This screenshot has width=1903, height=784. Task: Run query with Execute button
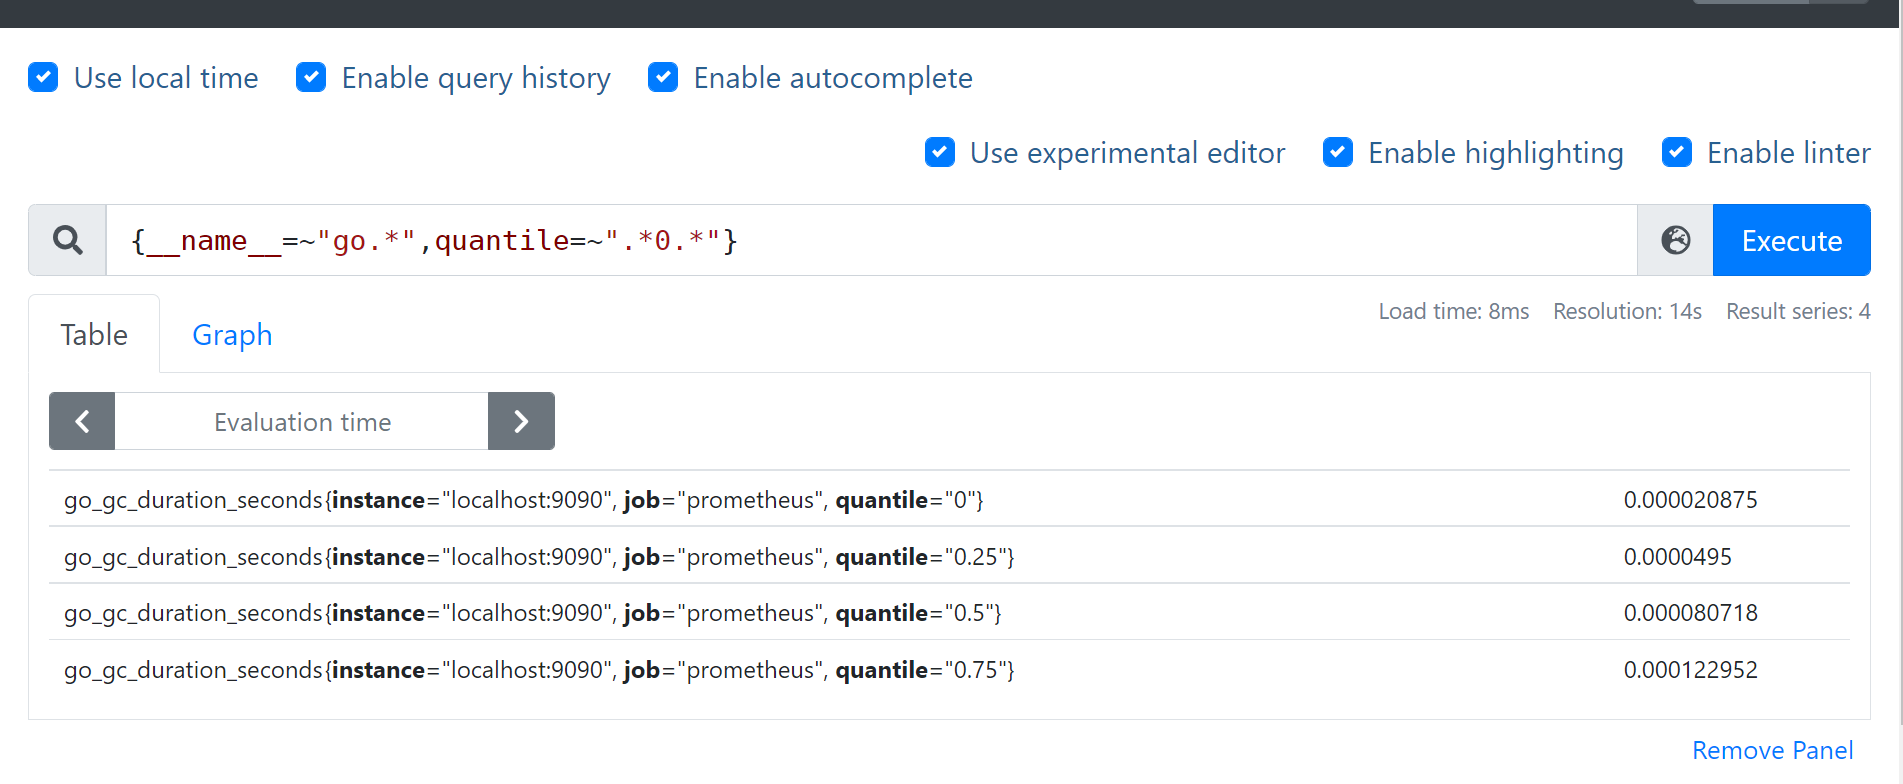tap(1791, 240)
